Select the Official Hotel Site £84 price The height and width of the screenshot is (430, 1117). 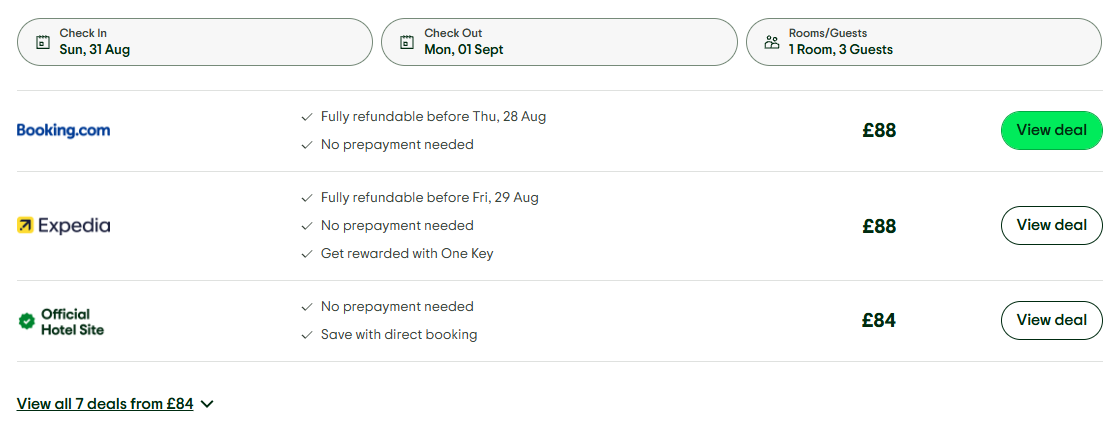point(879,321)
